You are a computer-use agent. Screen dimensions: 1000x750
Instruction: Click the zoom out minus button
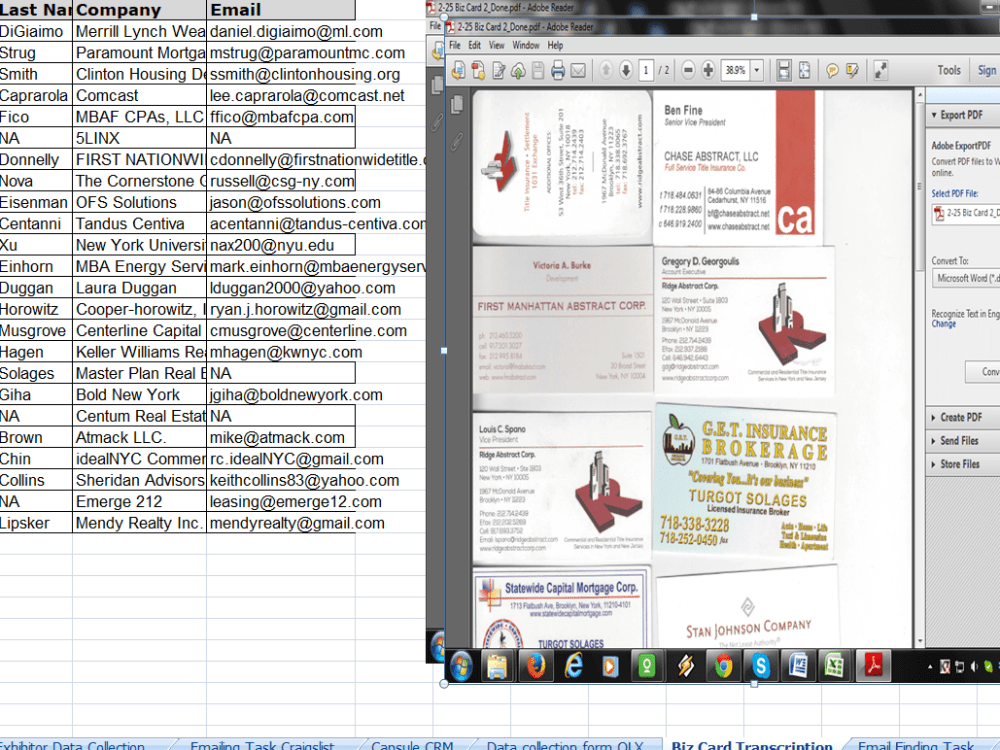coord(688,70)
